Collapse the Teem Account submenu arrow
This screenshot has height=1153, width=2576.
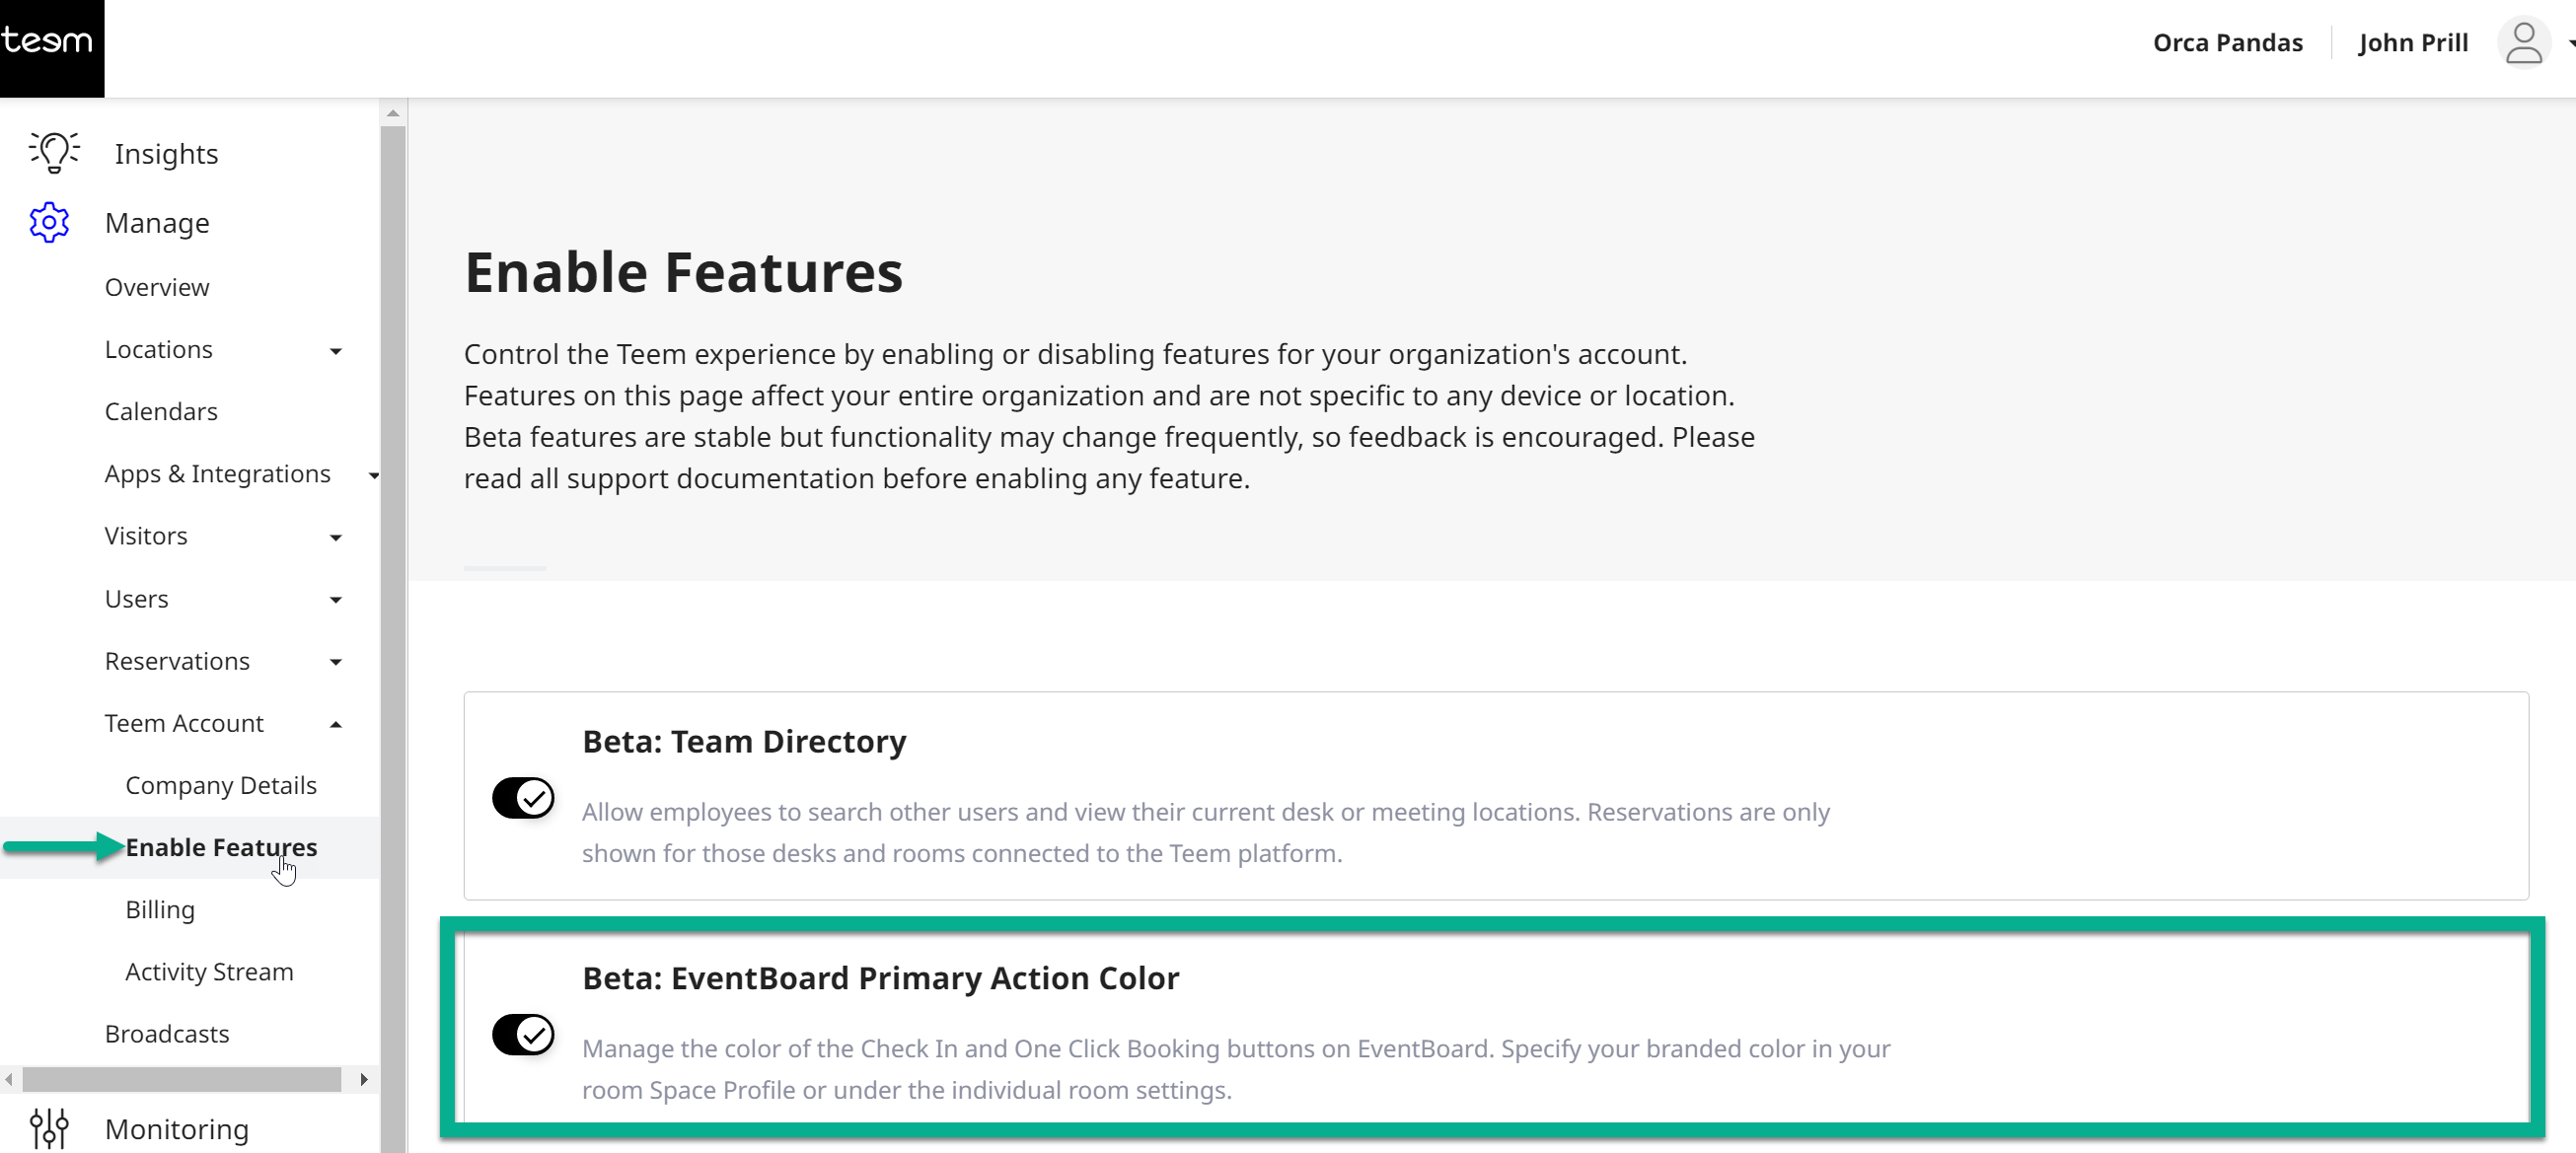tap(336, 724)
